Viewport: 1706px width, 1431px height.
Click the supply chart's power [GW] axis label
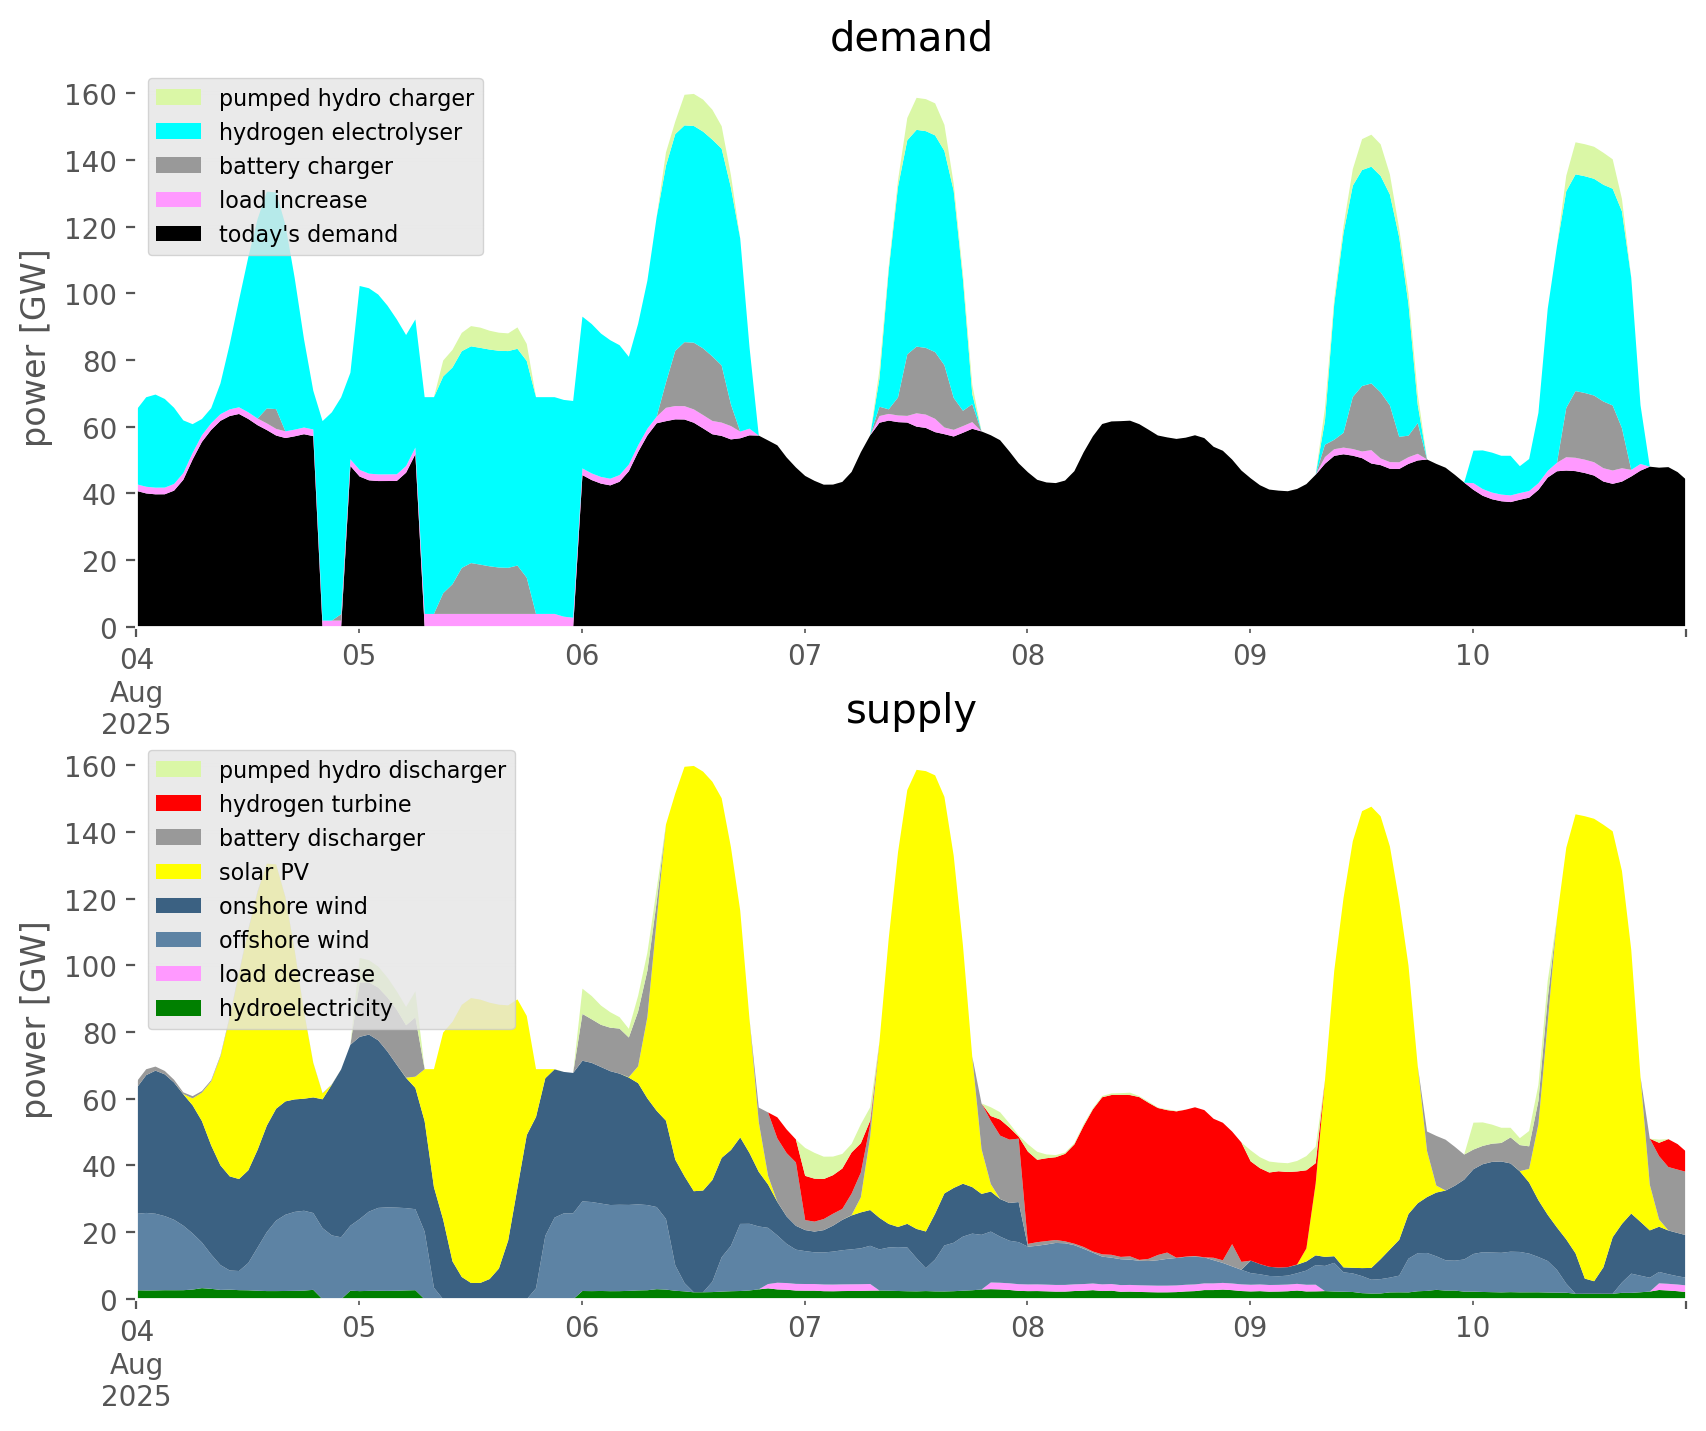[35, 1021]
